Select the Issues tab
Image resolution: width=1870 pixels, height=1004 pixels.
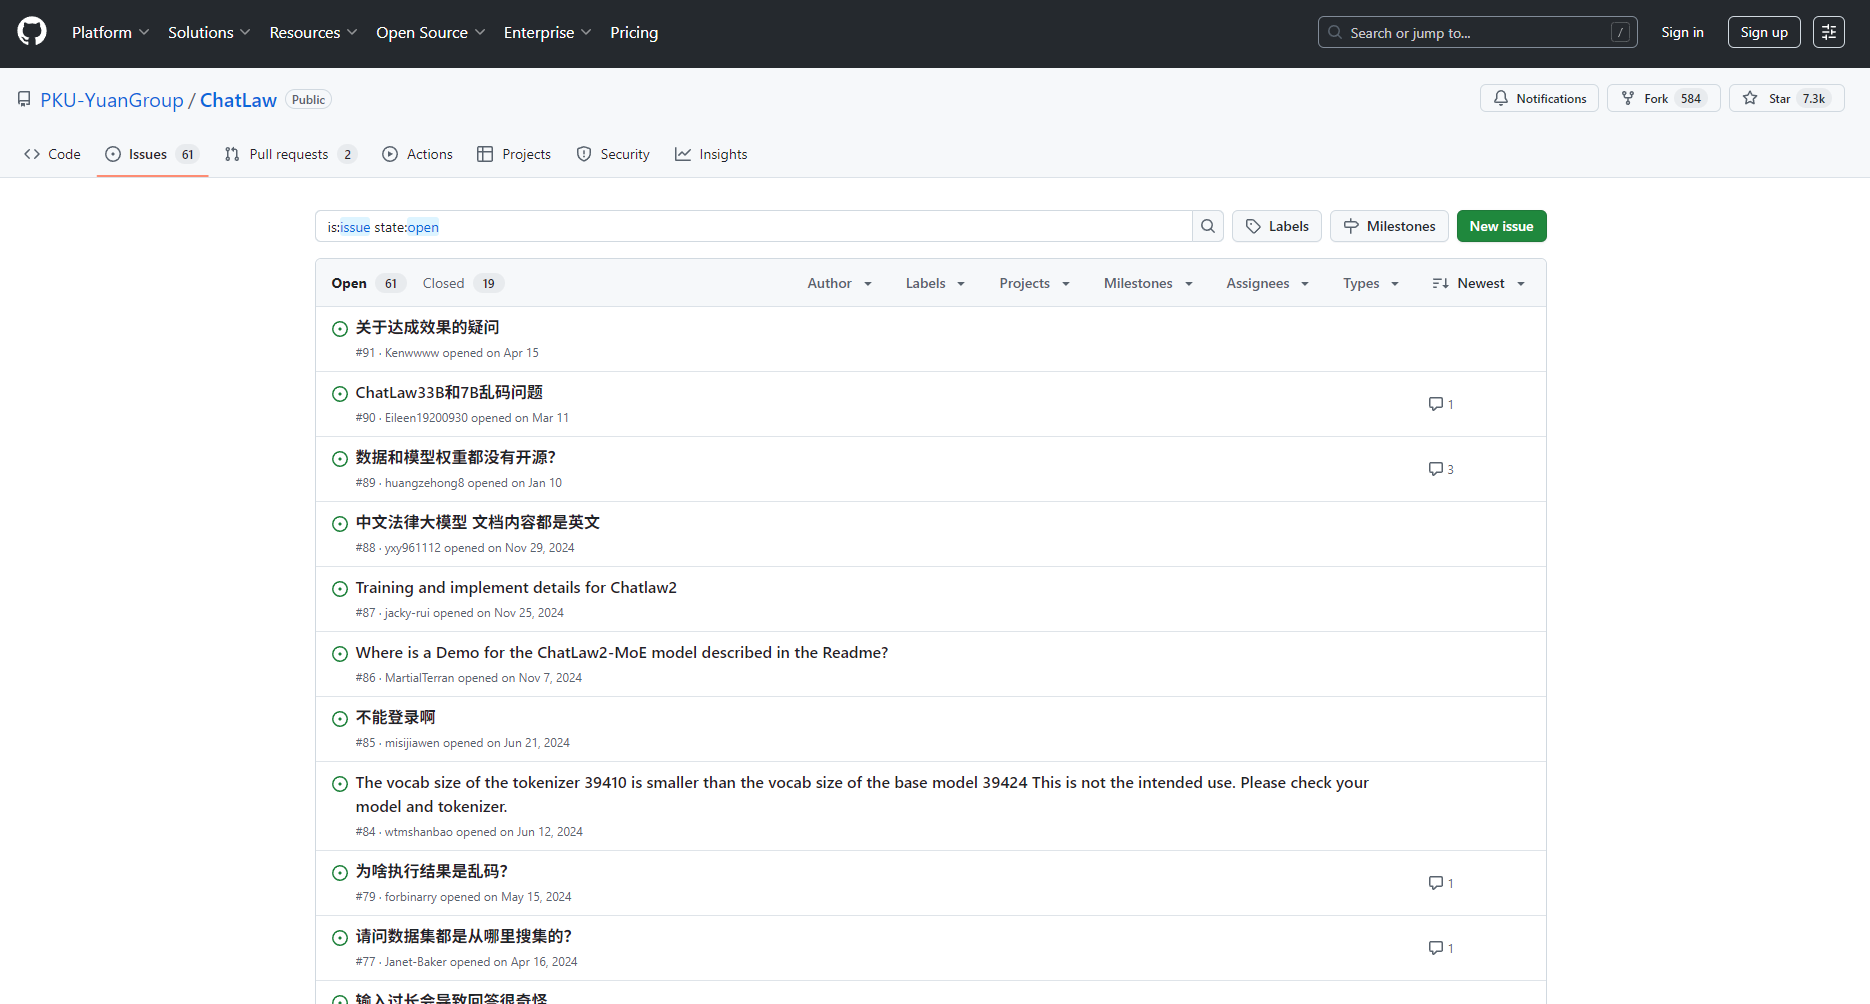click(x=152, y=154)
